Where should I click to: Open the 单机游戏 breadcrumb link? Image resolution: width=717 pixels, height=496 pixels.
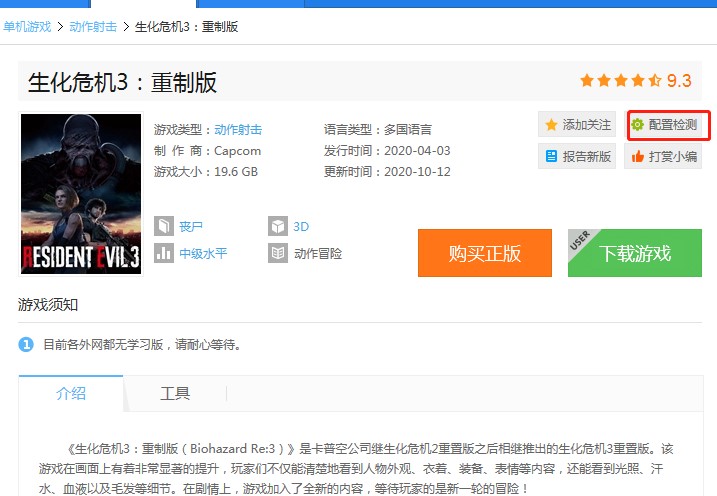tap(27, 27)
